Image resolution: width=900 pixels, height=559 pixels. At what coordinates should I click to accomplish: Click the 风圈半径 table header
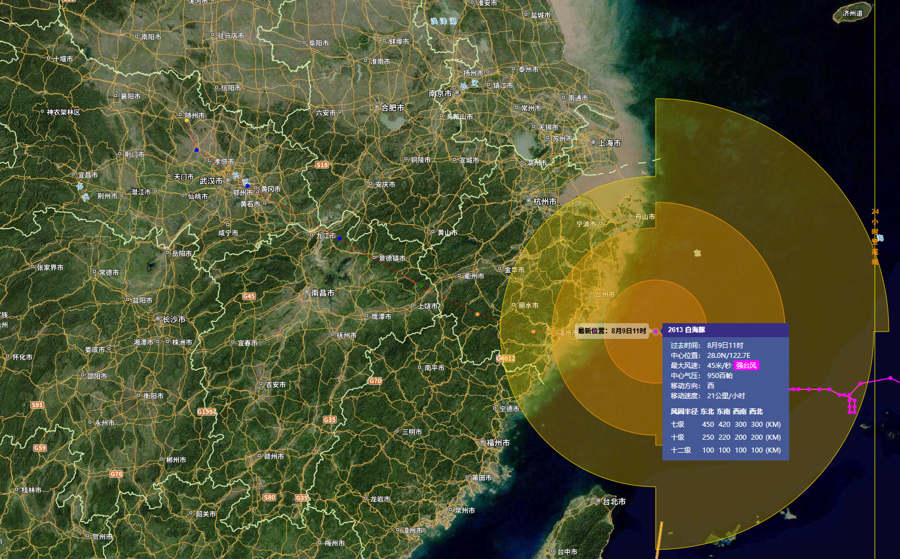pos(717,411)
